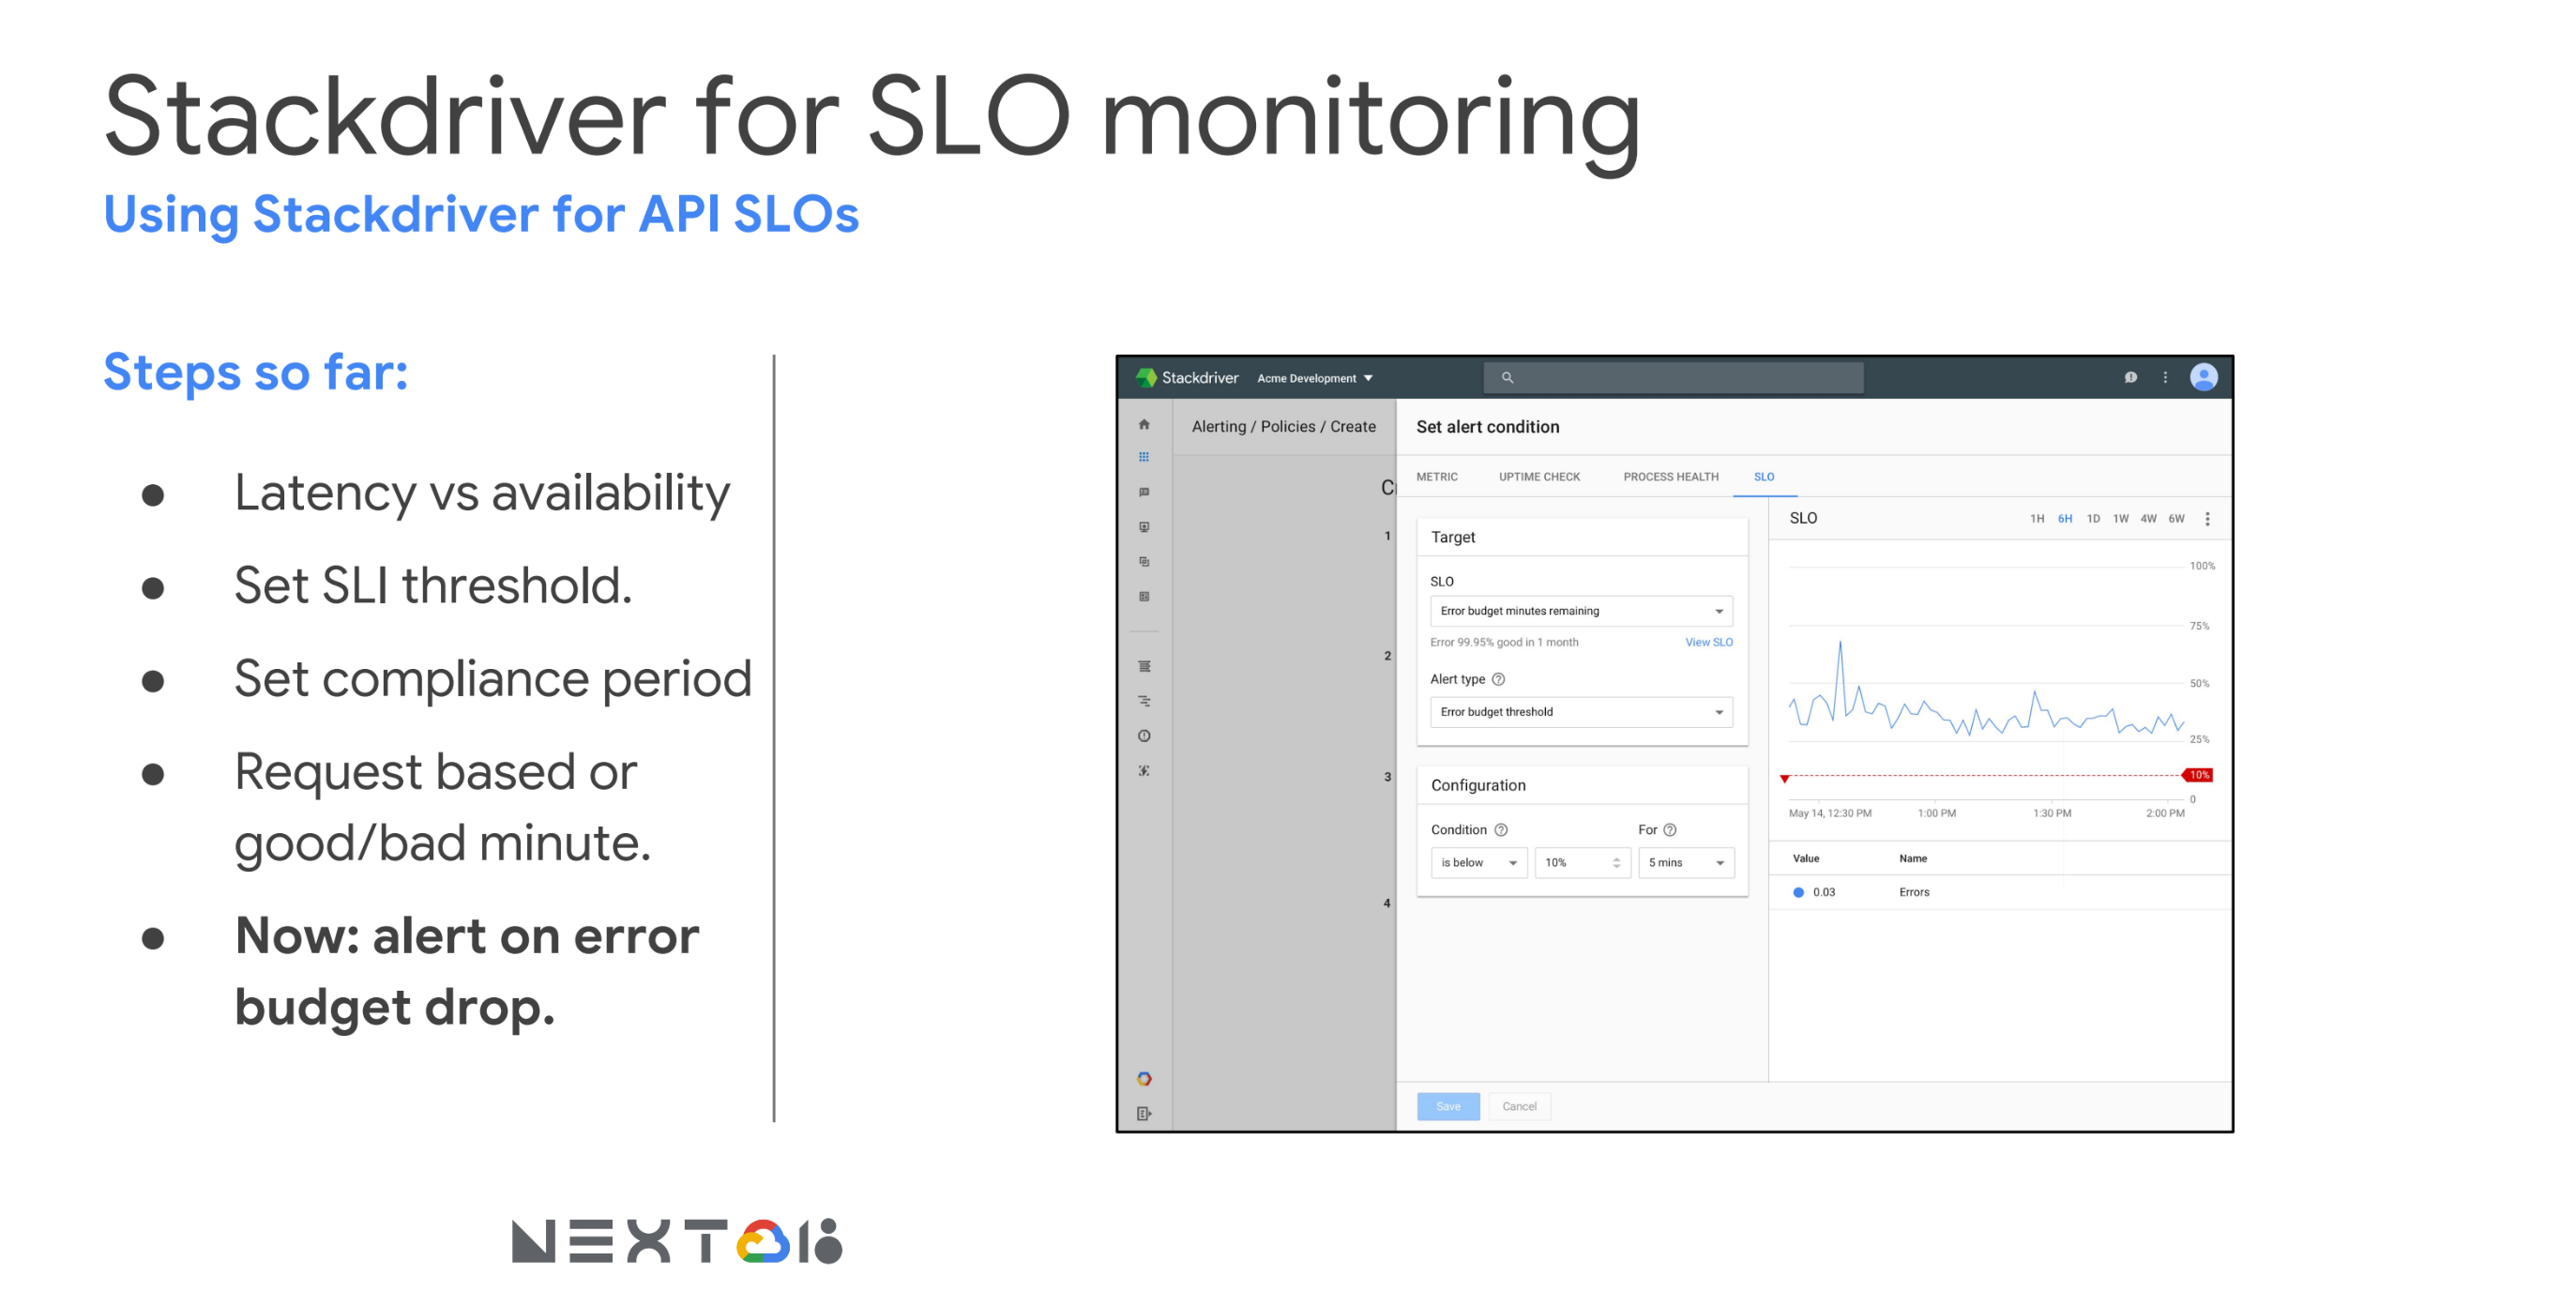Open the SLO chart more options menu
Image resolution: width=2576 pixels, height=1306 pixels.
pos(2207,519)
